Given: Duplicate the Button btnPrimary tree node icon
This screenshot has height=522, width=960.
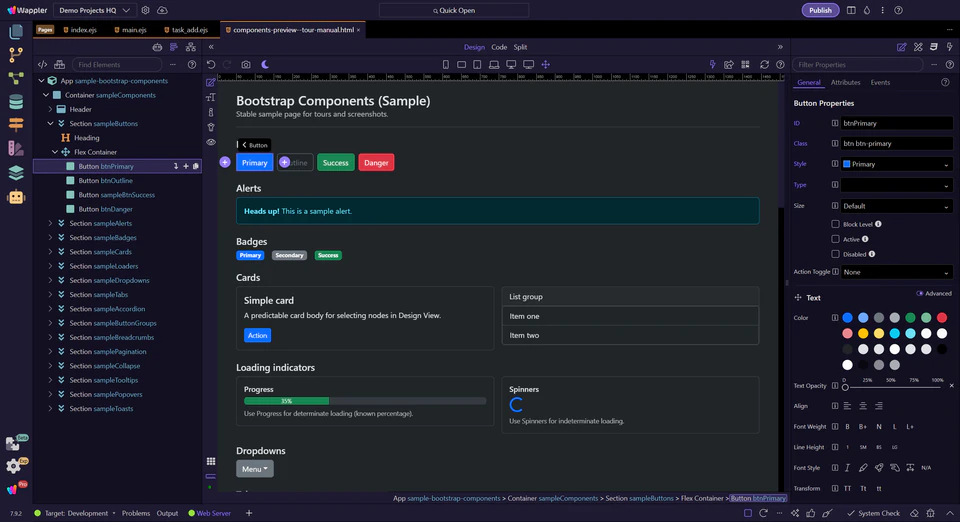Looking at the screenshot, I should point(196,166).
